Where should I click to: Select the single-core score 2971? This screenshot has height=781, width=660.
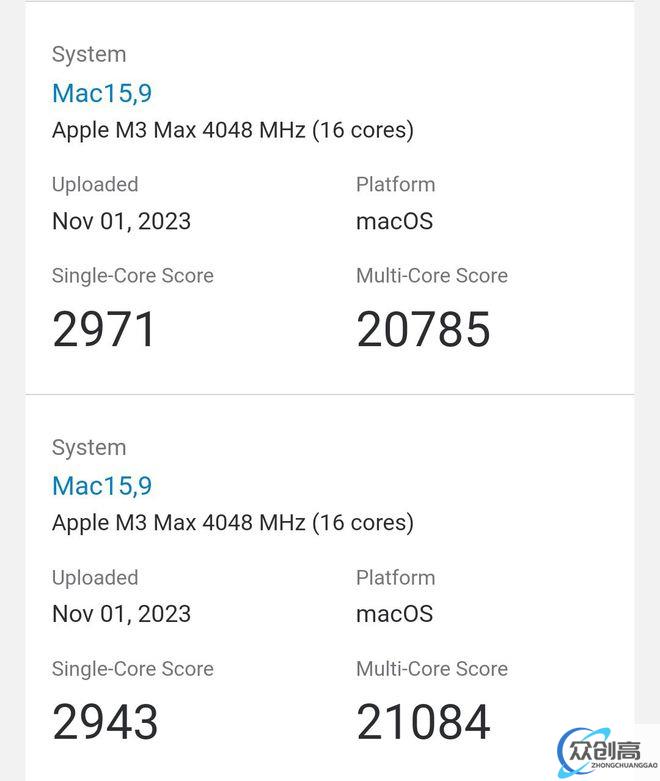(x=104, y=329)
